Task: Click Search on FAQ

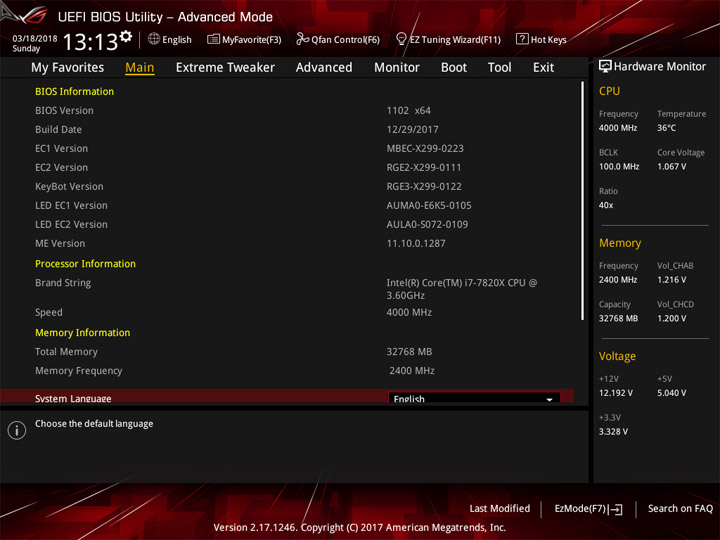Action: click(x=680, y=508)
